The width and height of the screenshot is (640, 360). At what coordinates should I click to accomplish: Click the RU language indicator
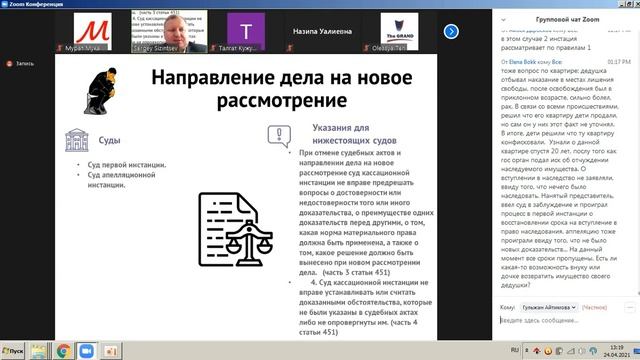515,350
